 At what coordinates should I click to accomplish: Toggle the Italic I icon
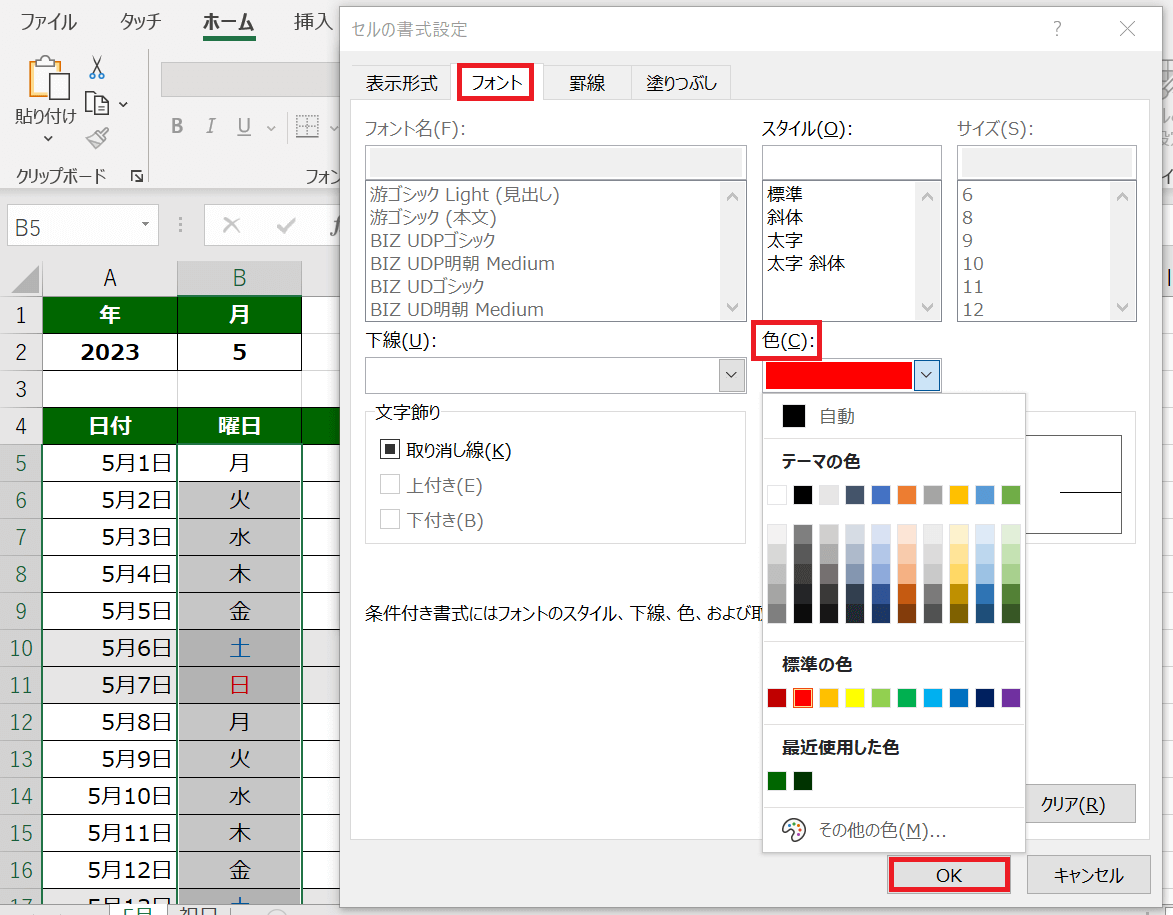[x=210, y=126]
